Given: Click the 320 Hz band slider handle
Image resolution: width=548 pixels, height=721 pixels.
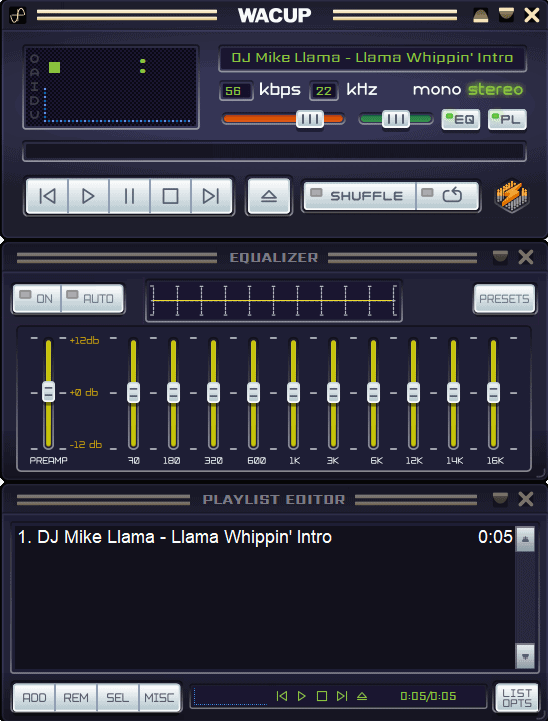Looking at the screenshot, I should (213, 392).
